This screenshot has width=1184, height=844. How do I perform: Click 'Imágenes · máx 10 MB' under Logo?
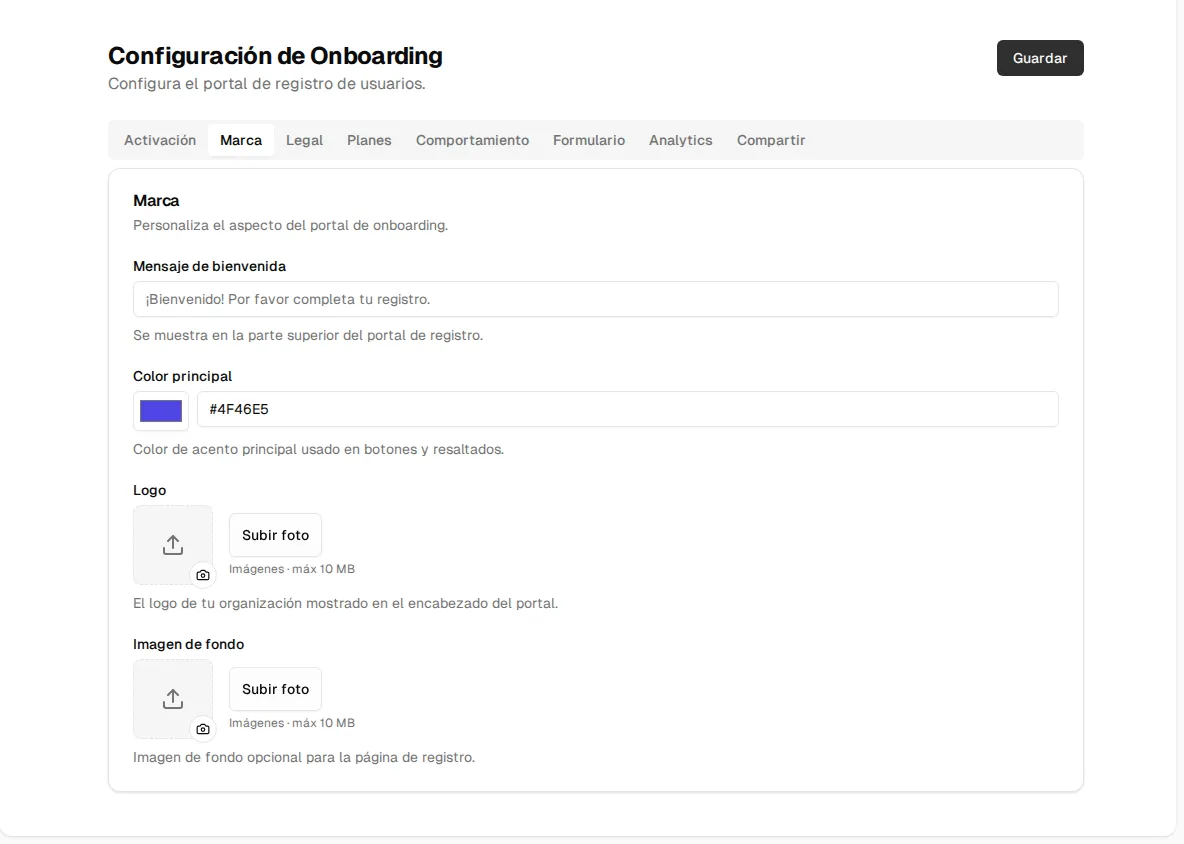coord(292,569)
